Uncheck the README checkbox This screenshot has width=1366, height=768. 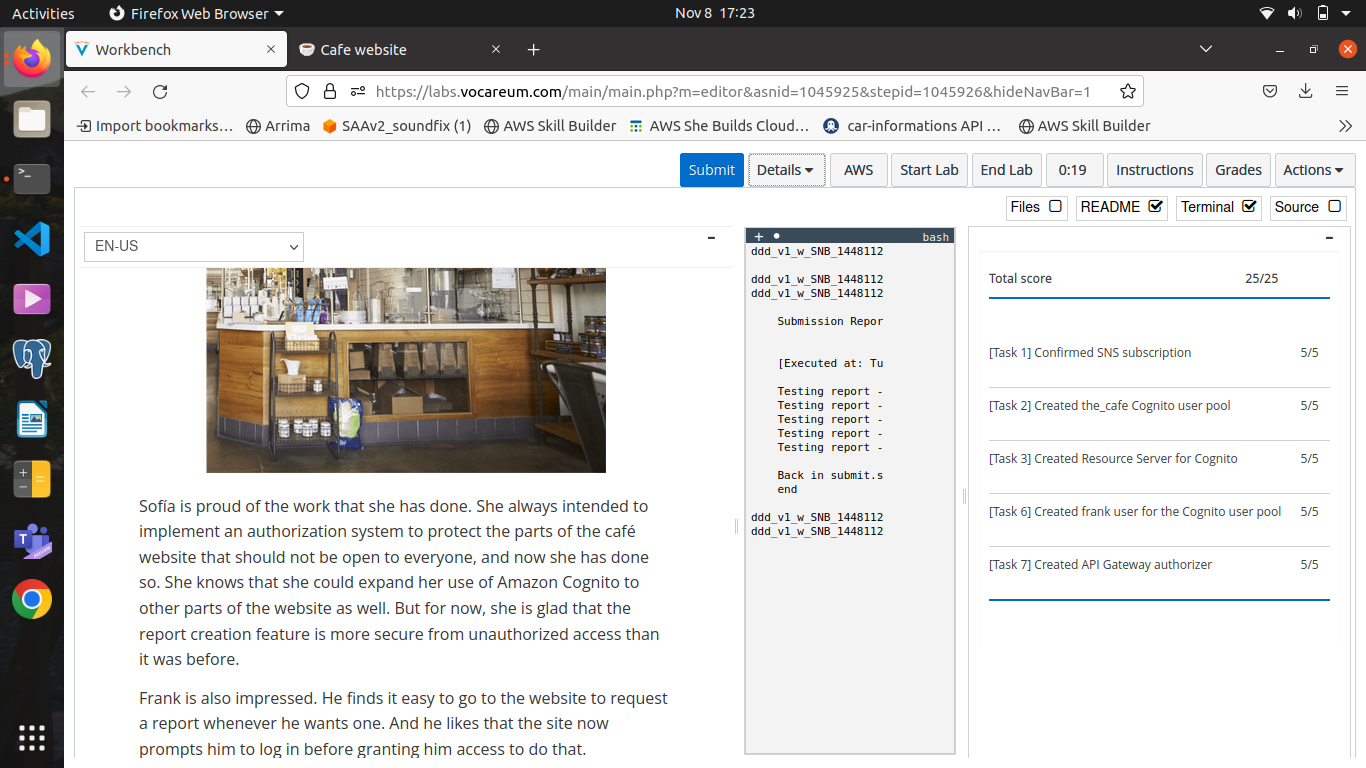(x=1157, y=207)
